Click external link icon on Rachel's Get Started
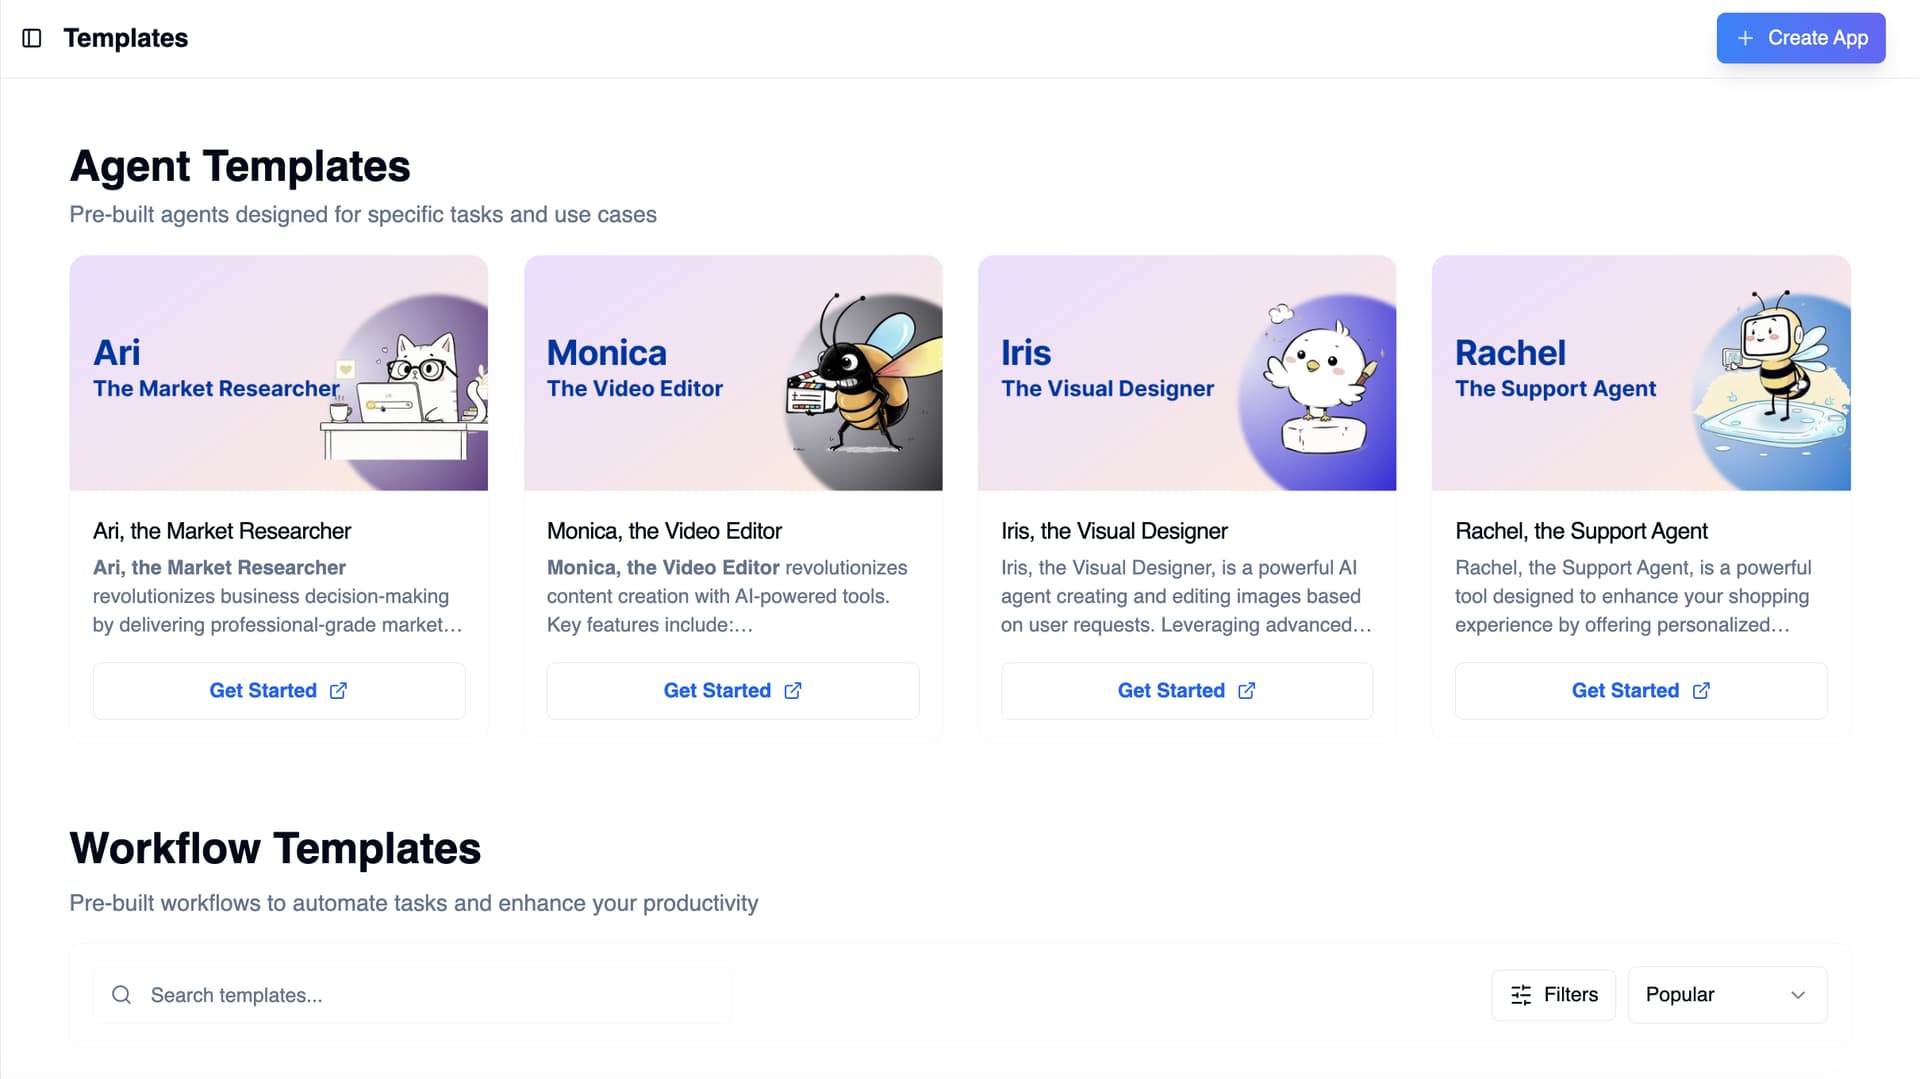 point(1701,691)
